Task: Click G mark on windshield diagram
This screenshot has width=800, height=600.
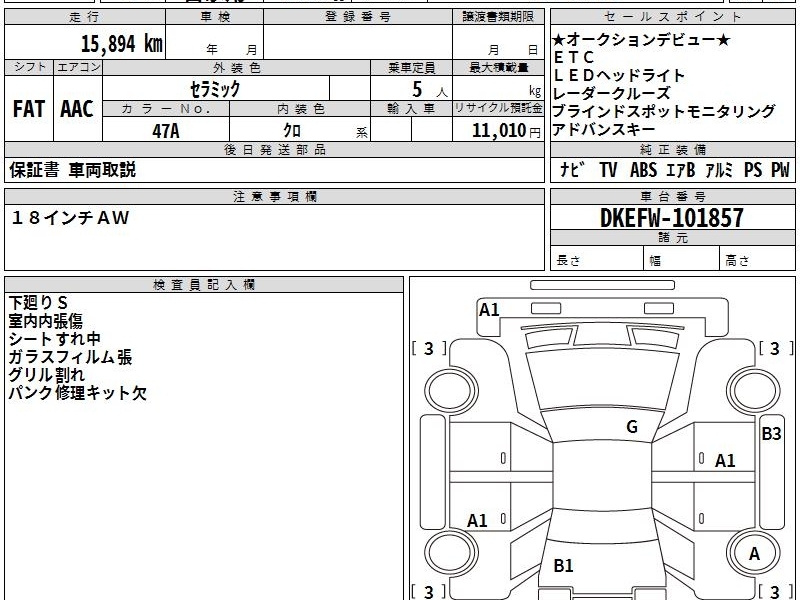Action: [x=632, y=427]
